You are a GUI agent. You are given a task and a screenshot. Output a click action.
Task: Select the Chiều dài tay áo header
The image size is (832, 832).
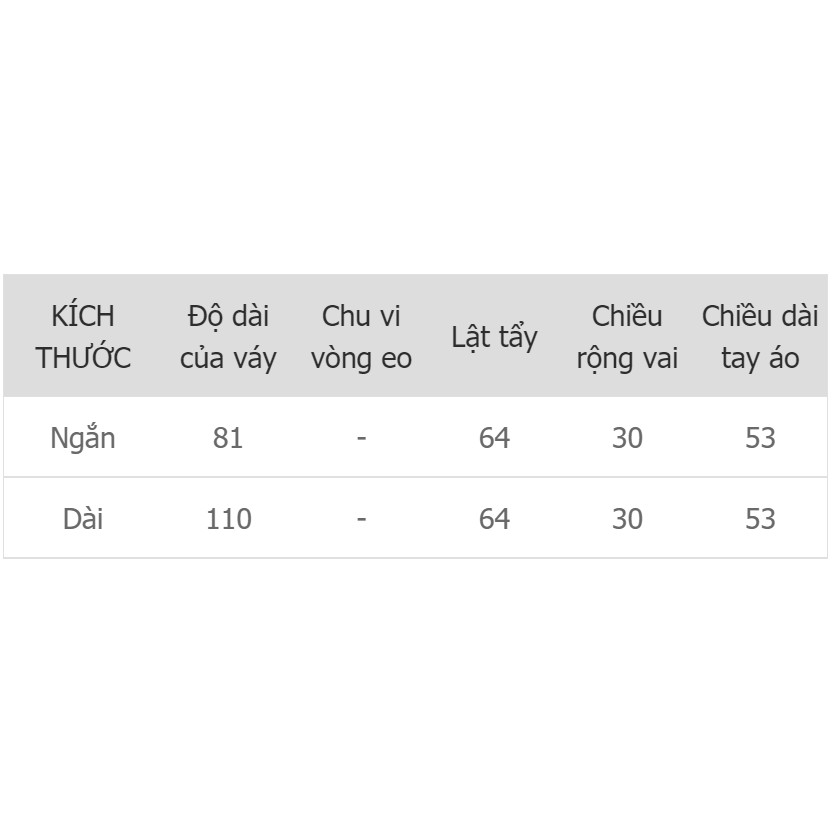click(760, 337)
